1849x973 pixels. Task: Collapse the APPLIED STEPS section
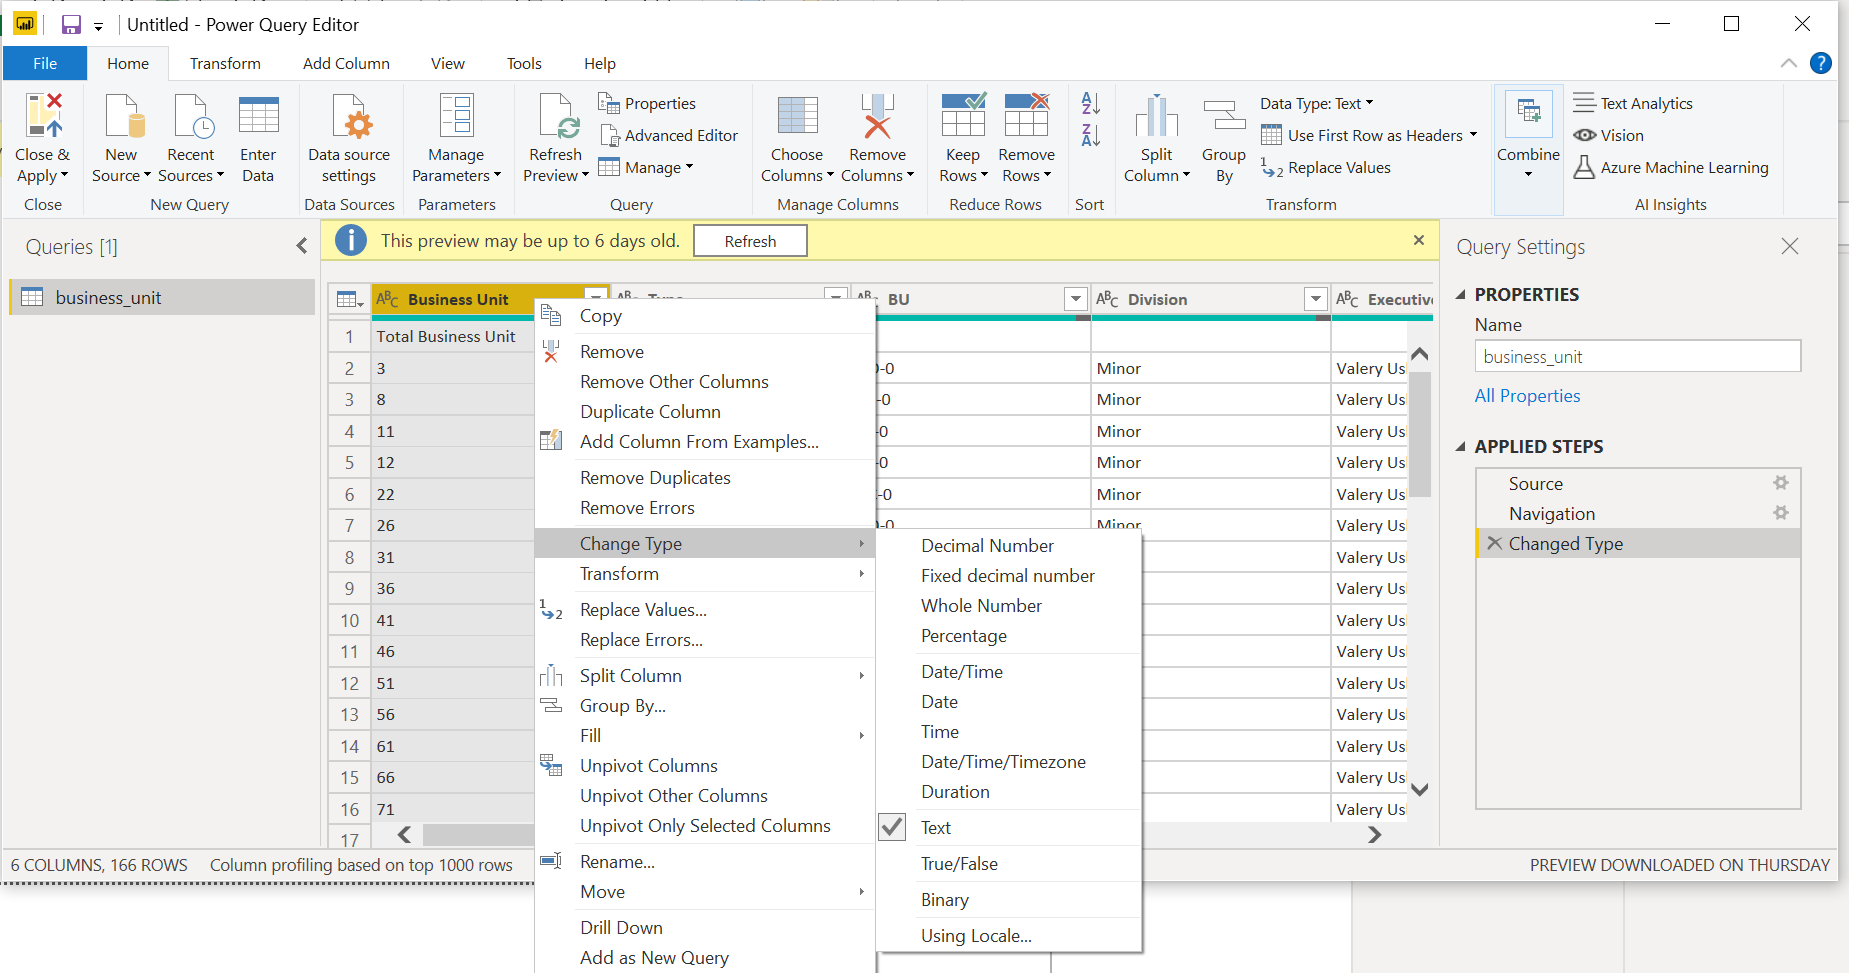pos(1461,447)
